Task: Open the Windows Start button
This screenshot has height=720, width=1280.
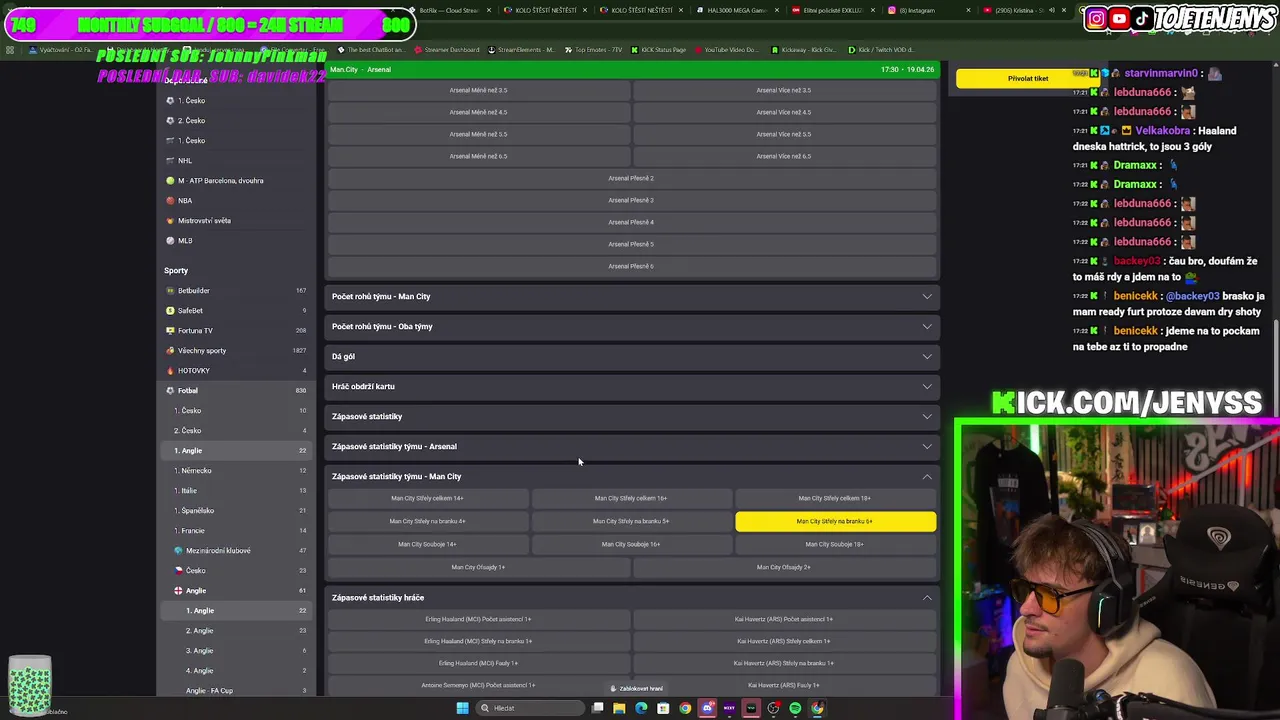Action: (x=462, y=708)
